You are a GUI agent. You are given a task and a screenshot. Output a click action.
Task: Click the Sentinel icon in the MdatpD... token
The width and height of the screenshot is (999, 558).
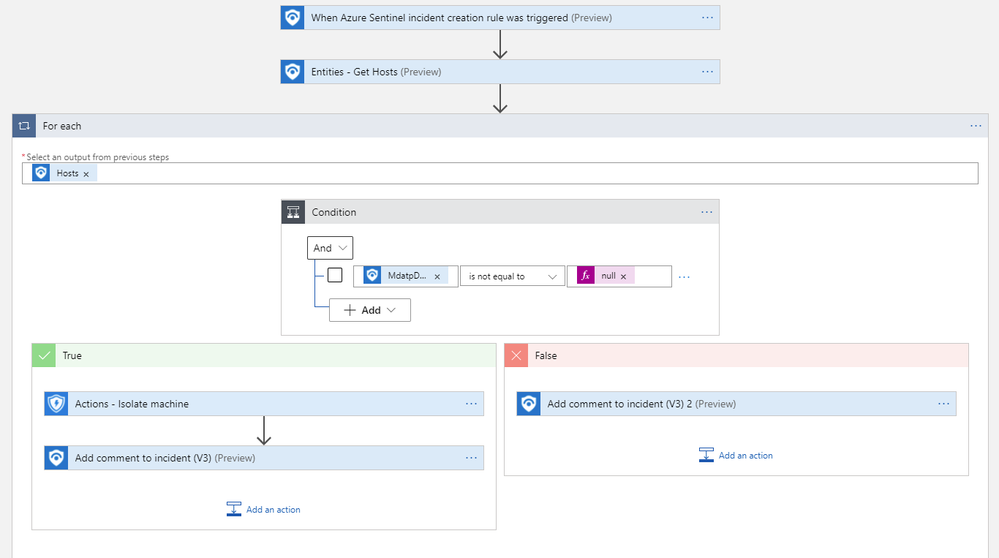(372, 276)
